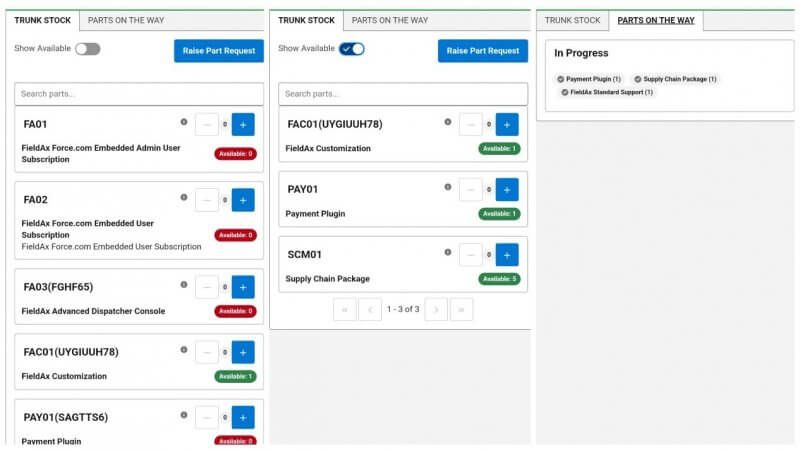This screenshot has width=800, height=450.
Task: Increase quantity for PAY01(SAGTTS6)
Action: click(243, 417)
